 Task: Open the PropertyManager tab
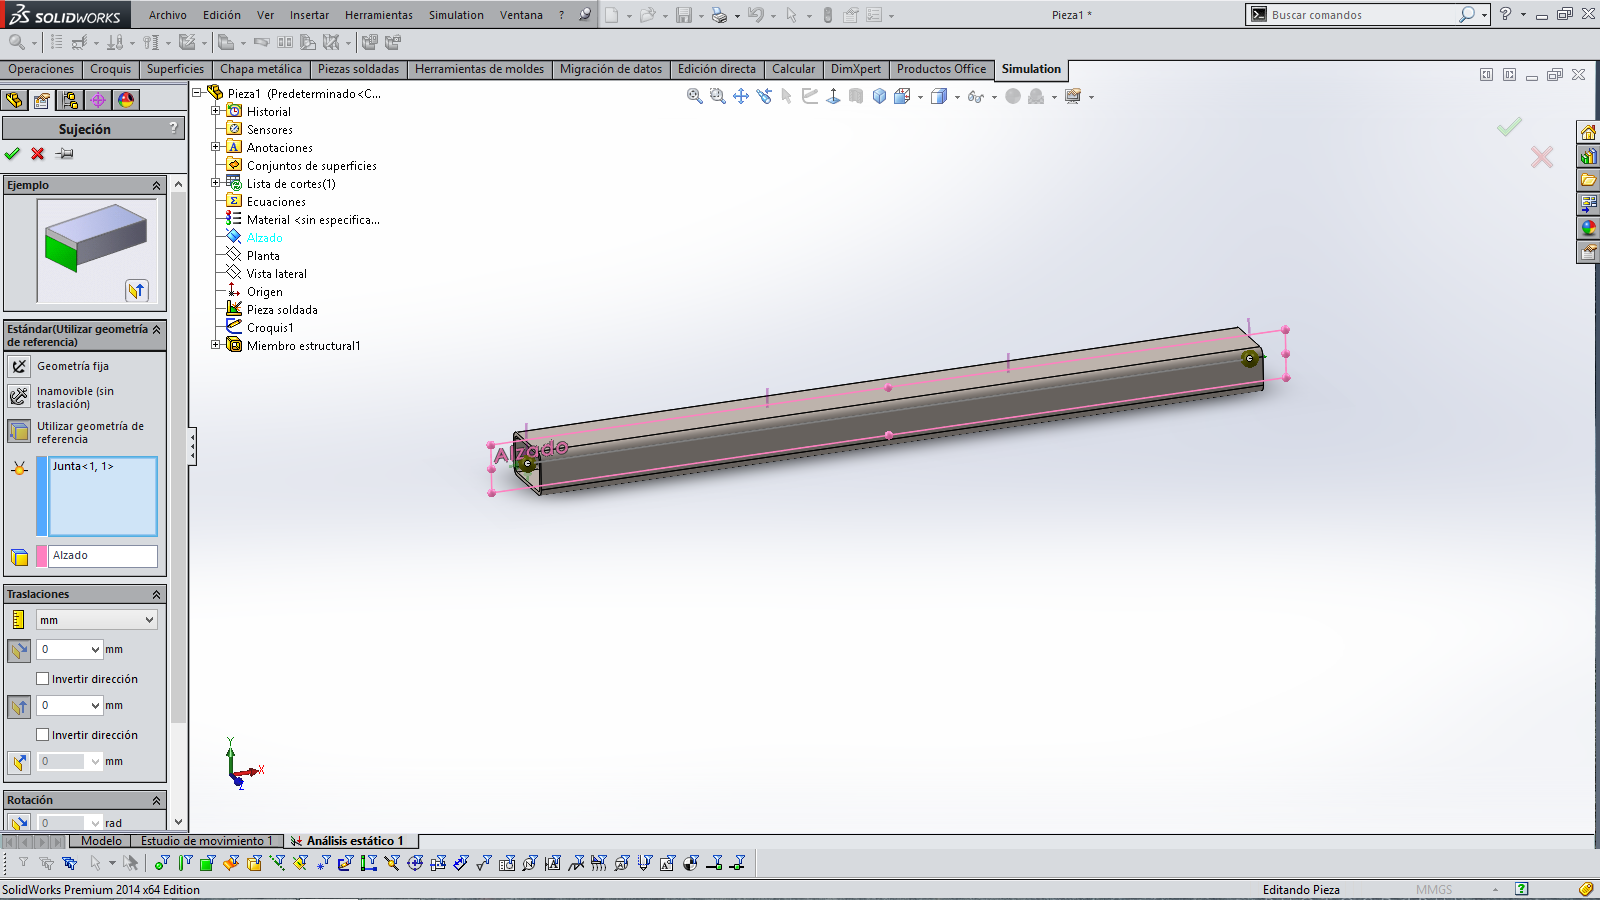coord(42,100)
